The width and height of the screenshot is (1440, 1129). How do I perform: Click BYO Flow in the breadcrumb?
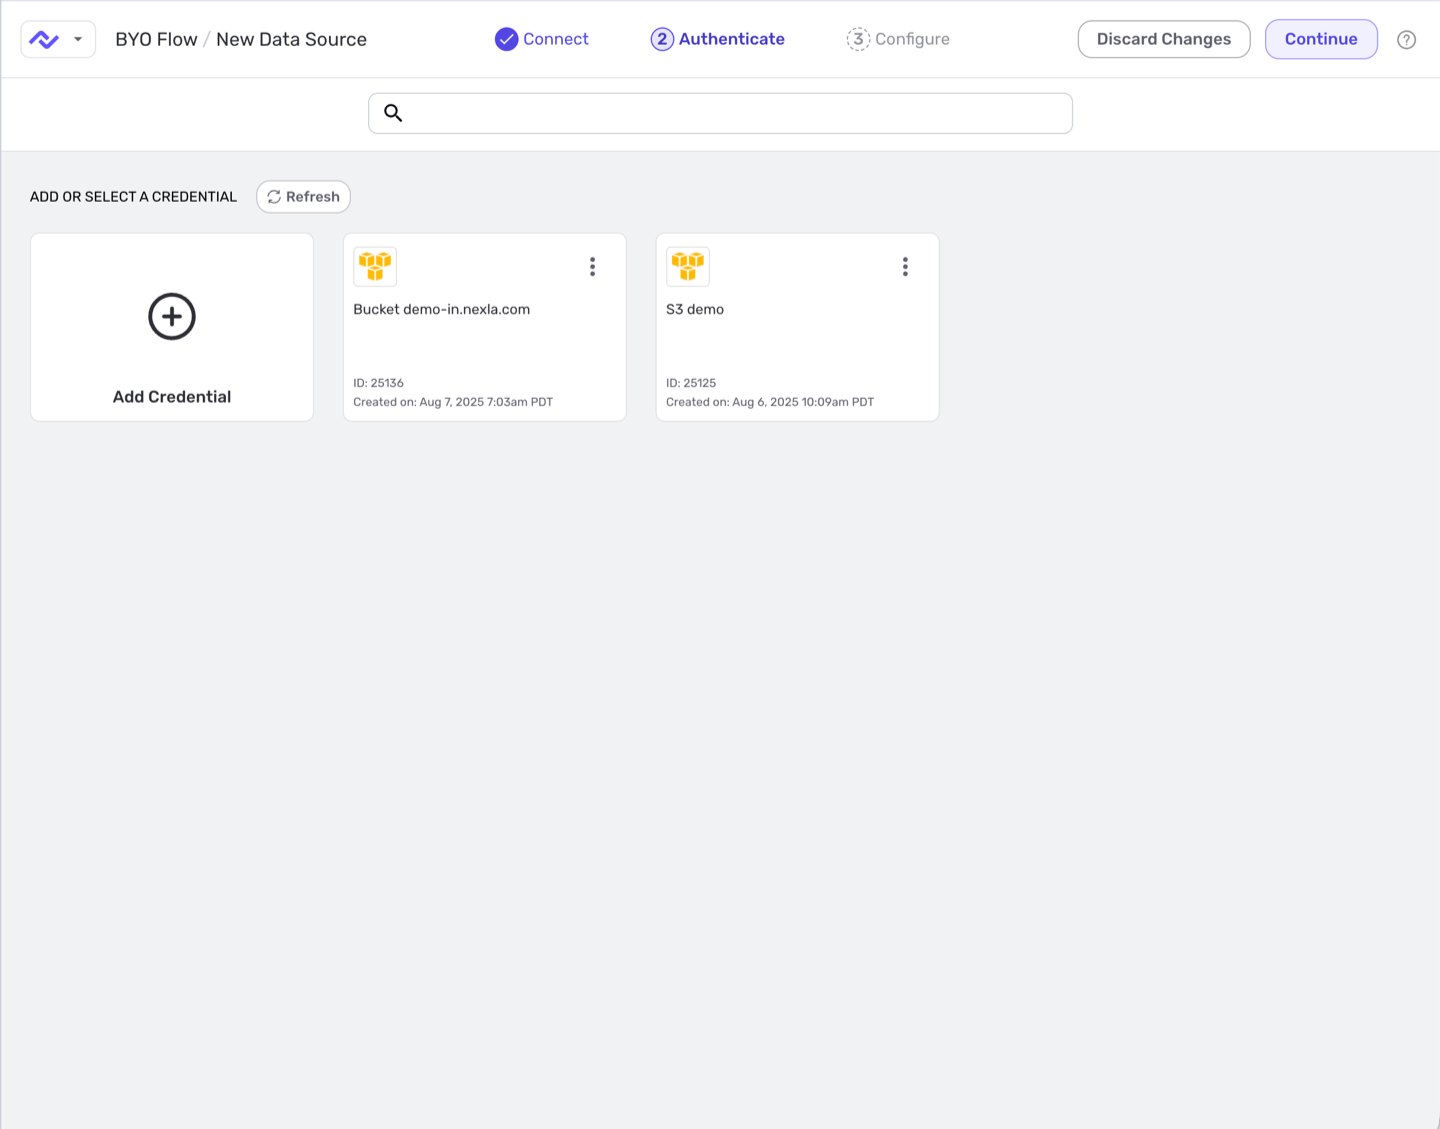pyautogui.click(x=156, y=40)
